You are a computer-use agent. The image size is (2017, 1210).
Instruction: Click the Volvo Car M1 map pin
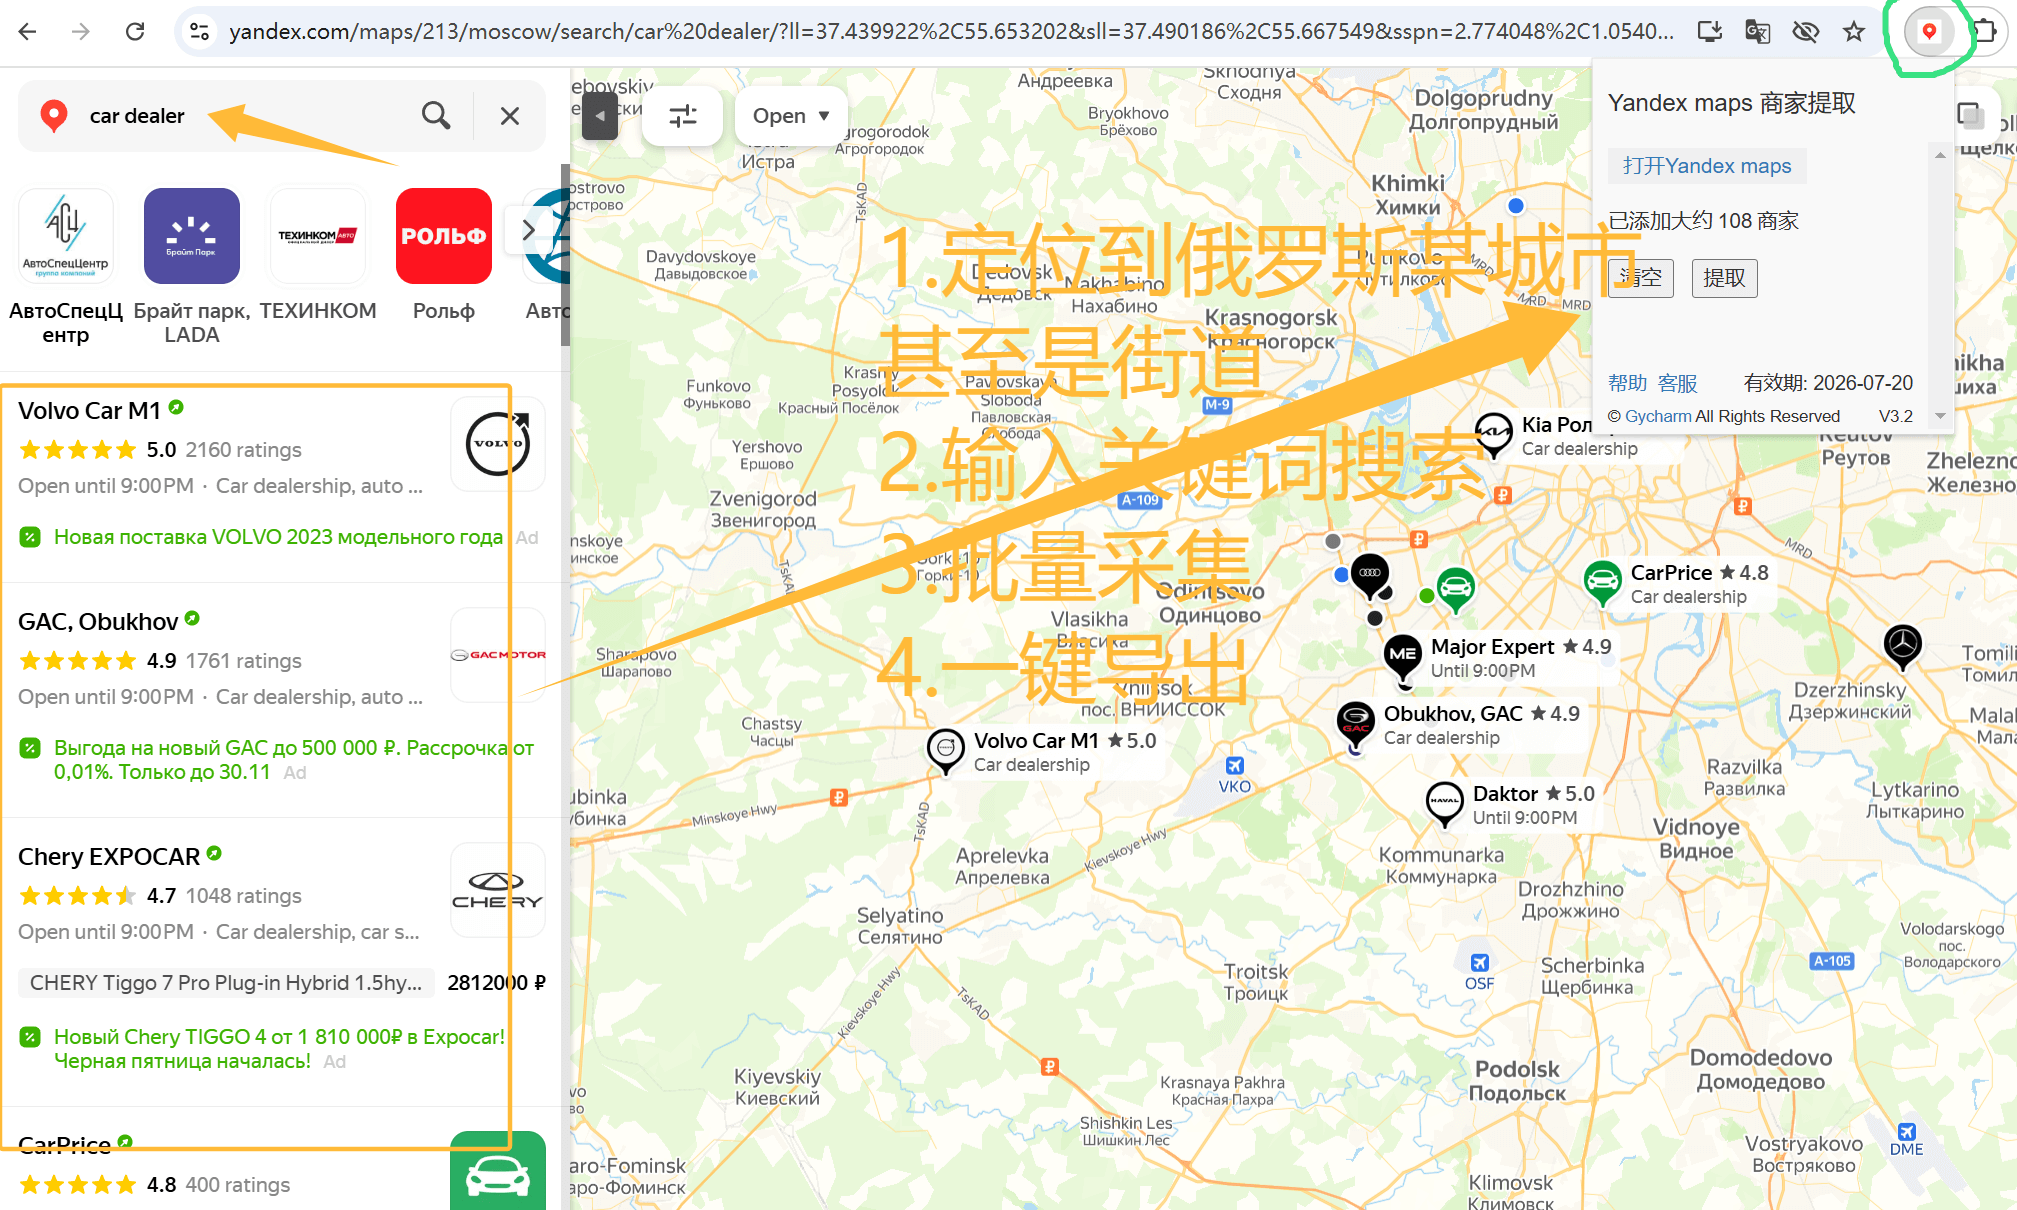click(945, 750)
